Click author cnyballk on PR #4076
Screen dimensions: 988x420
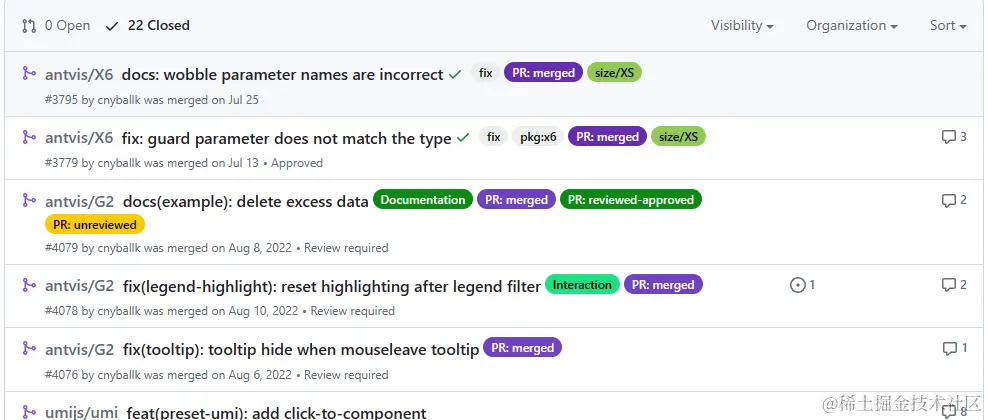[119, 375]
